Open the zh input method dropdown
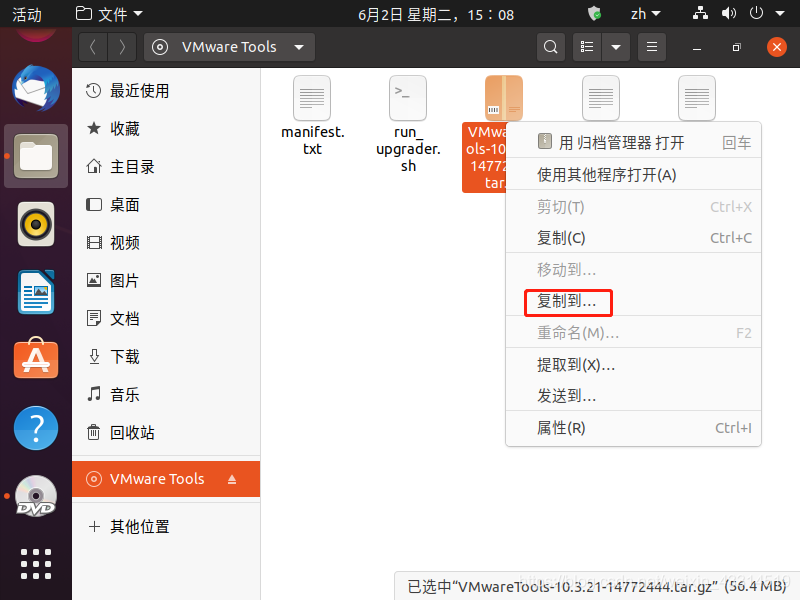This screenshot has width=800, height=600. pyautogui.click(x=645, y=14)
